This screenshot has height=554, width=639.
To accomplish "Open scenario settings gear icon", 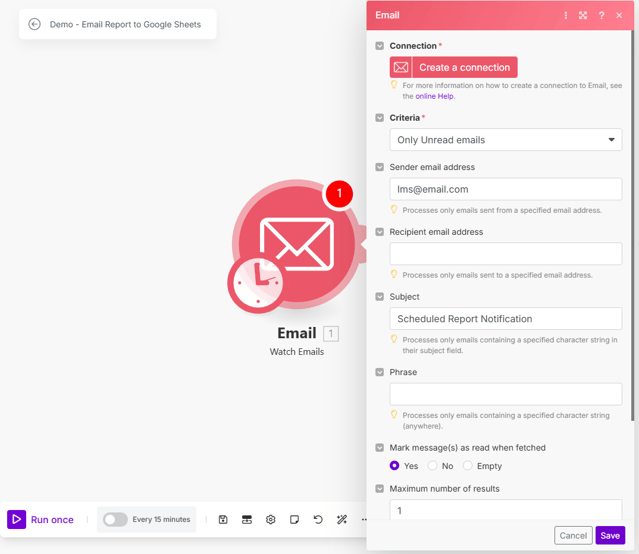I will (271, 519).
